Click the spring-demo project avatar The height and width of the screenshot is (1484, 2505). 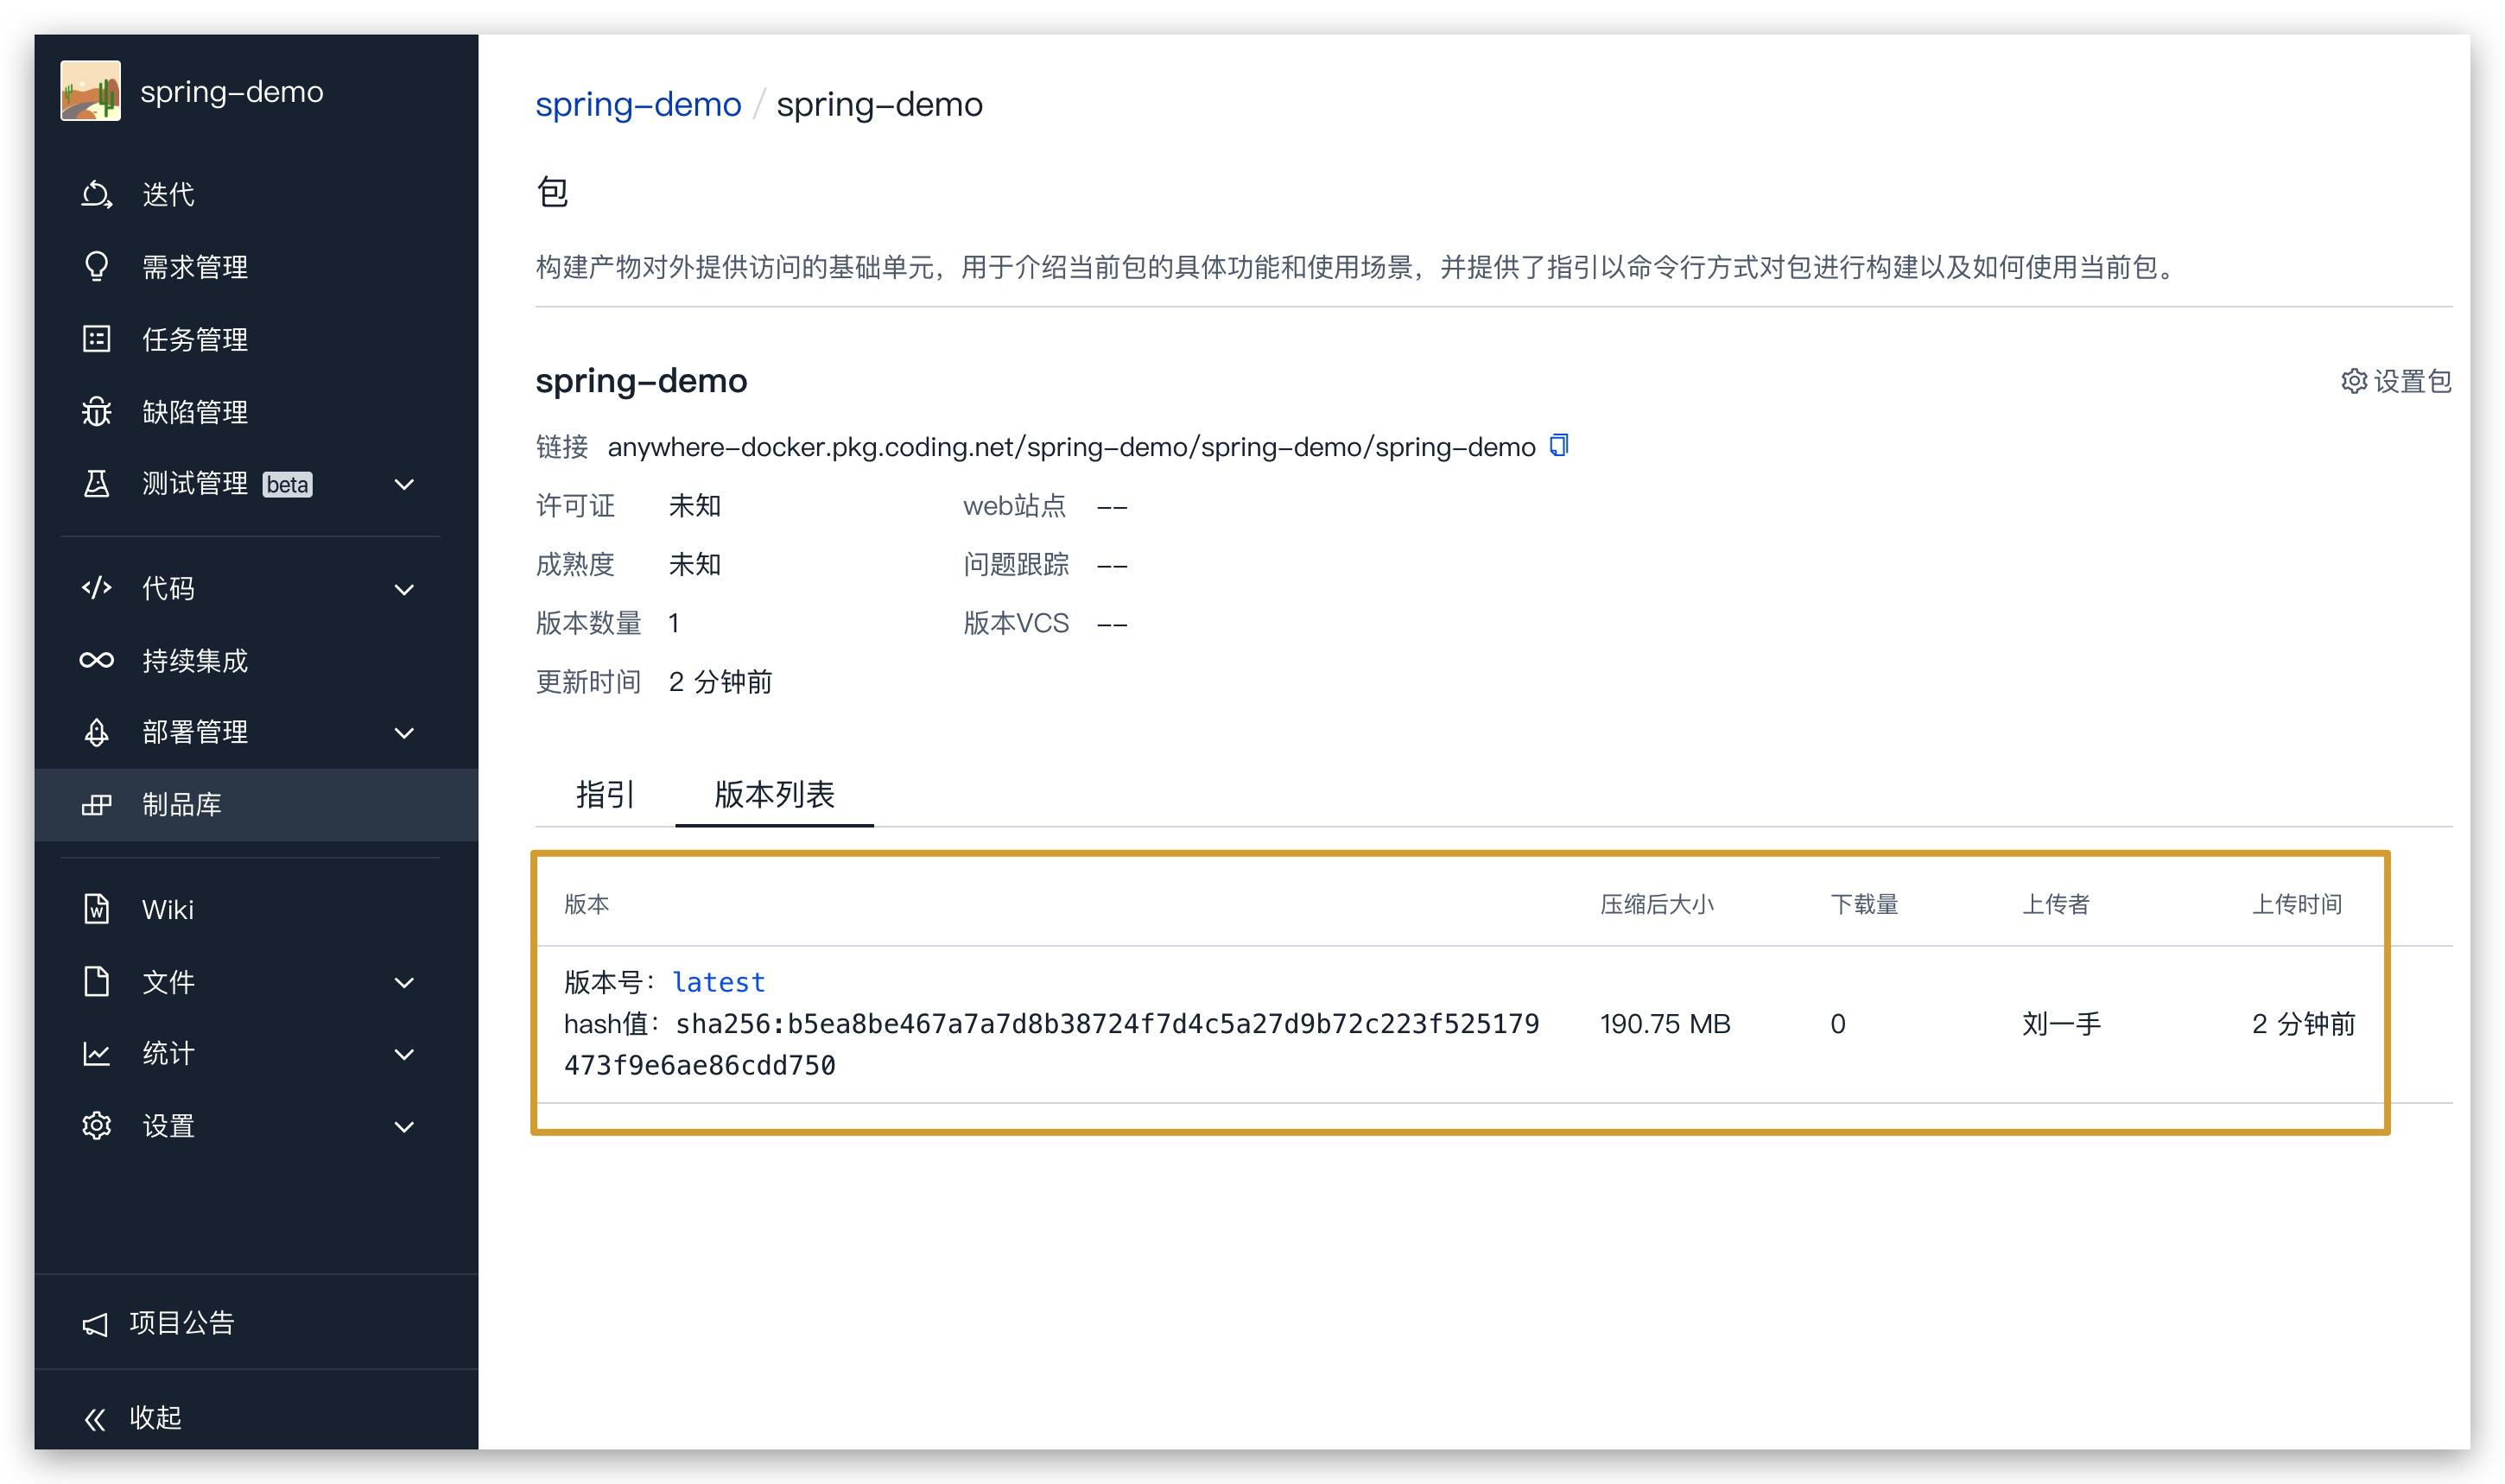(90, 91)
